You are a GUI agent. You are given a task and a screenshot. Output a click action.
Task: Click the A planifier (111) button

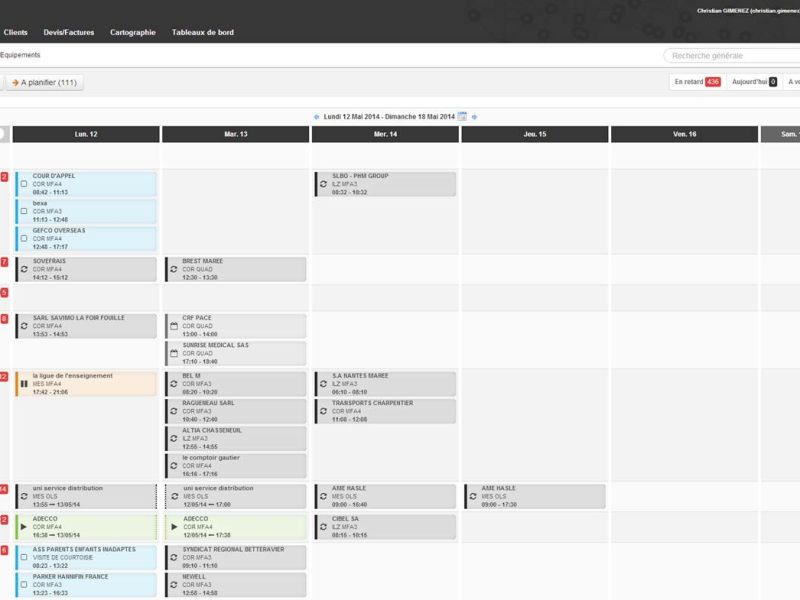(45, 82)
